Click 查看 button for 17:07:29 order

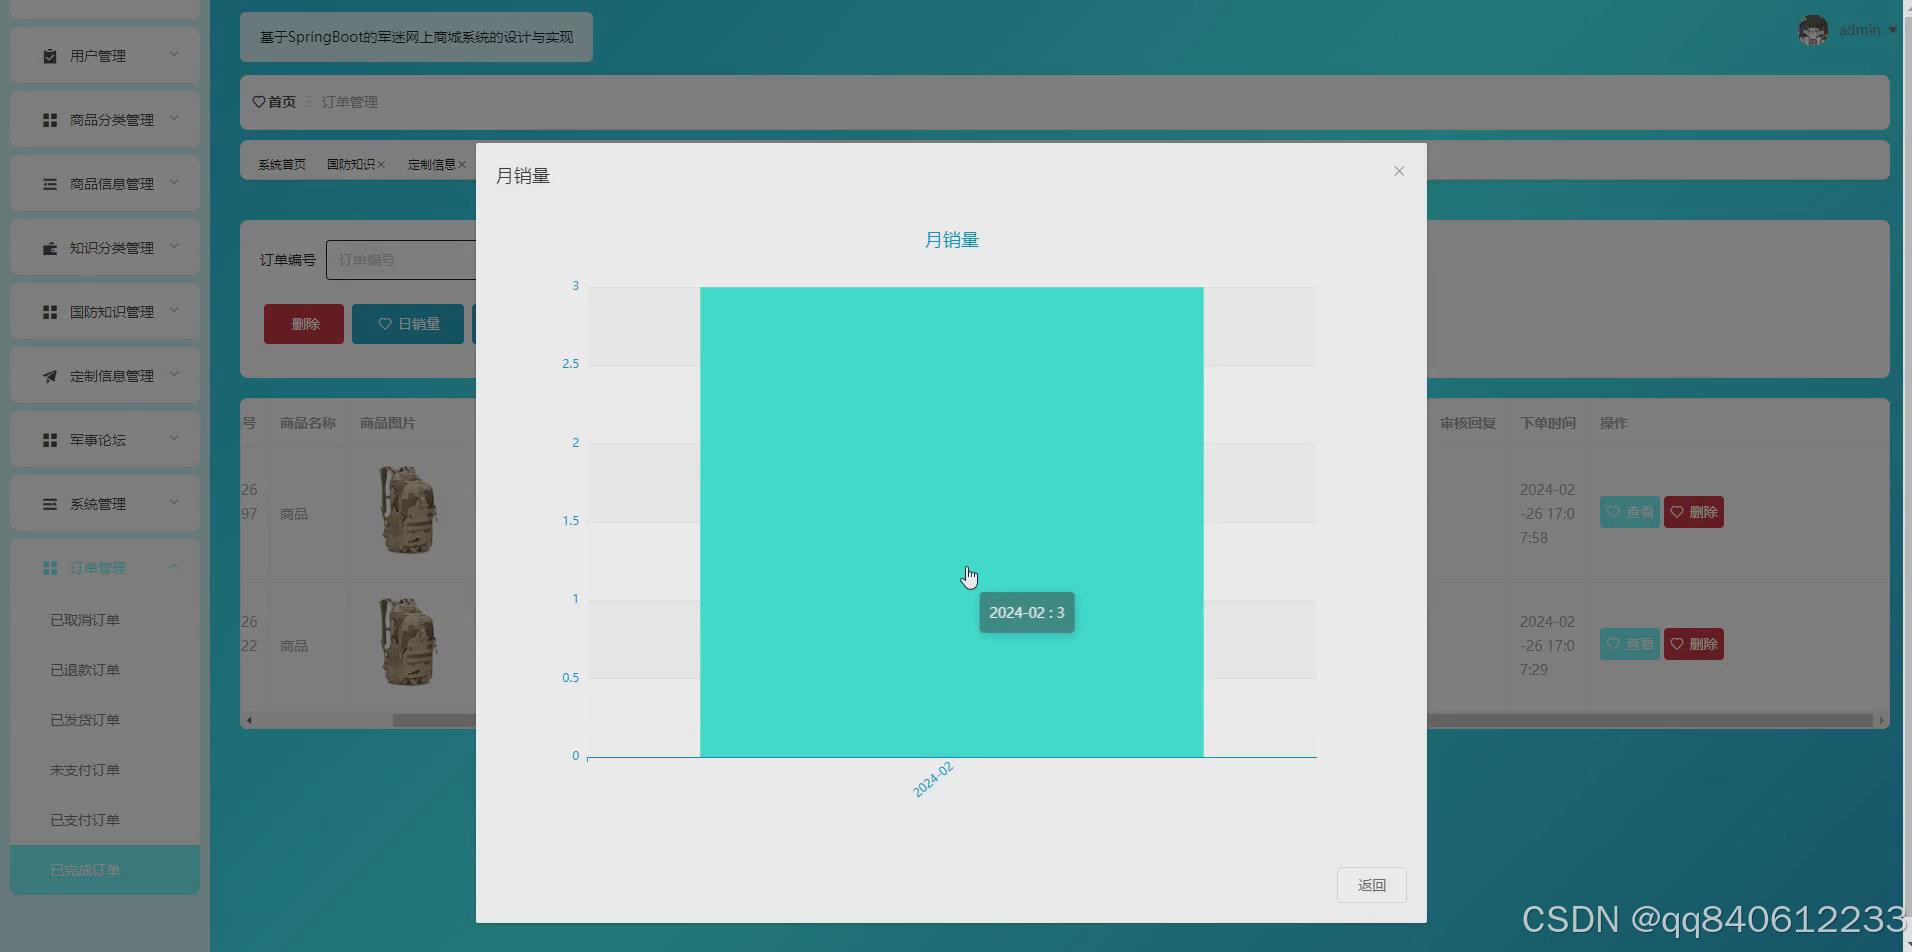click(1629, 644)
